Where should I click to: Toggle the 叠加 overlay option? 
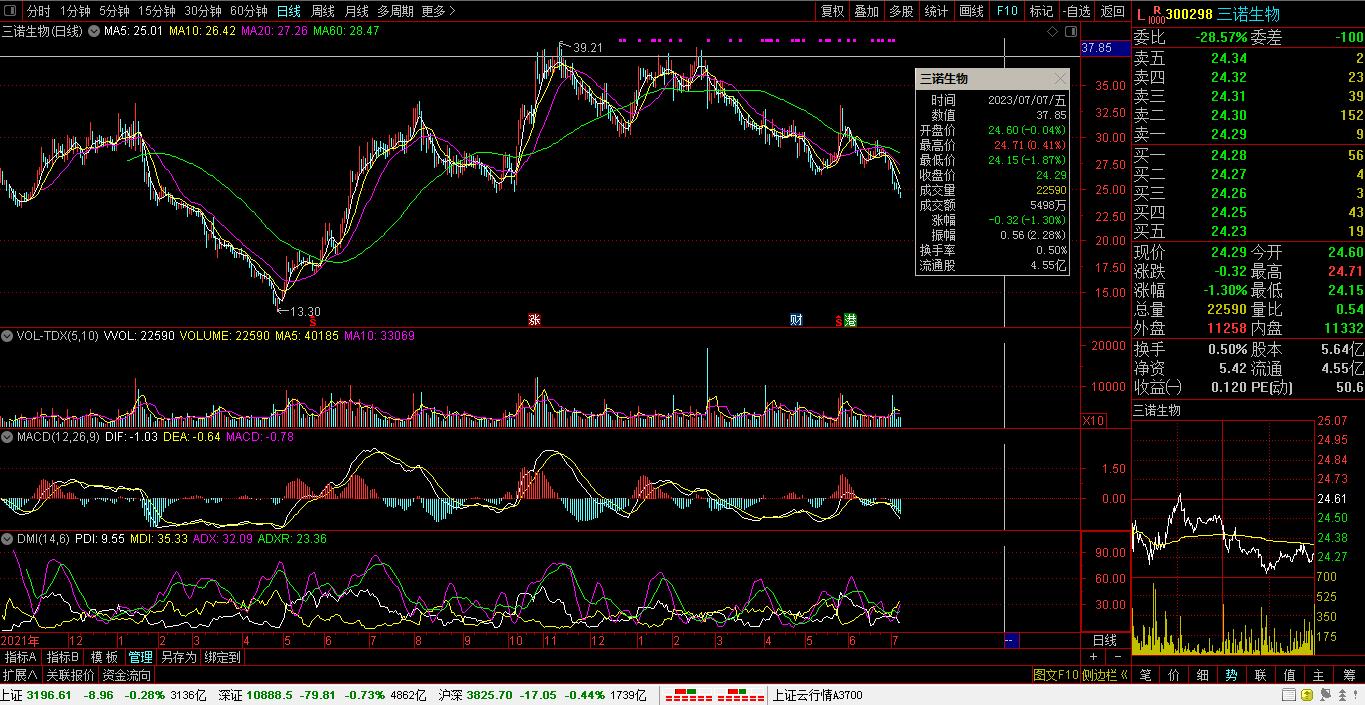(866, 11)
